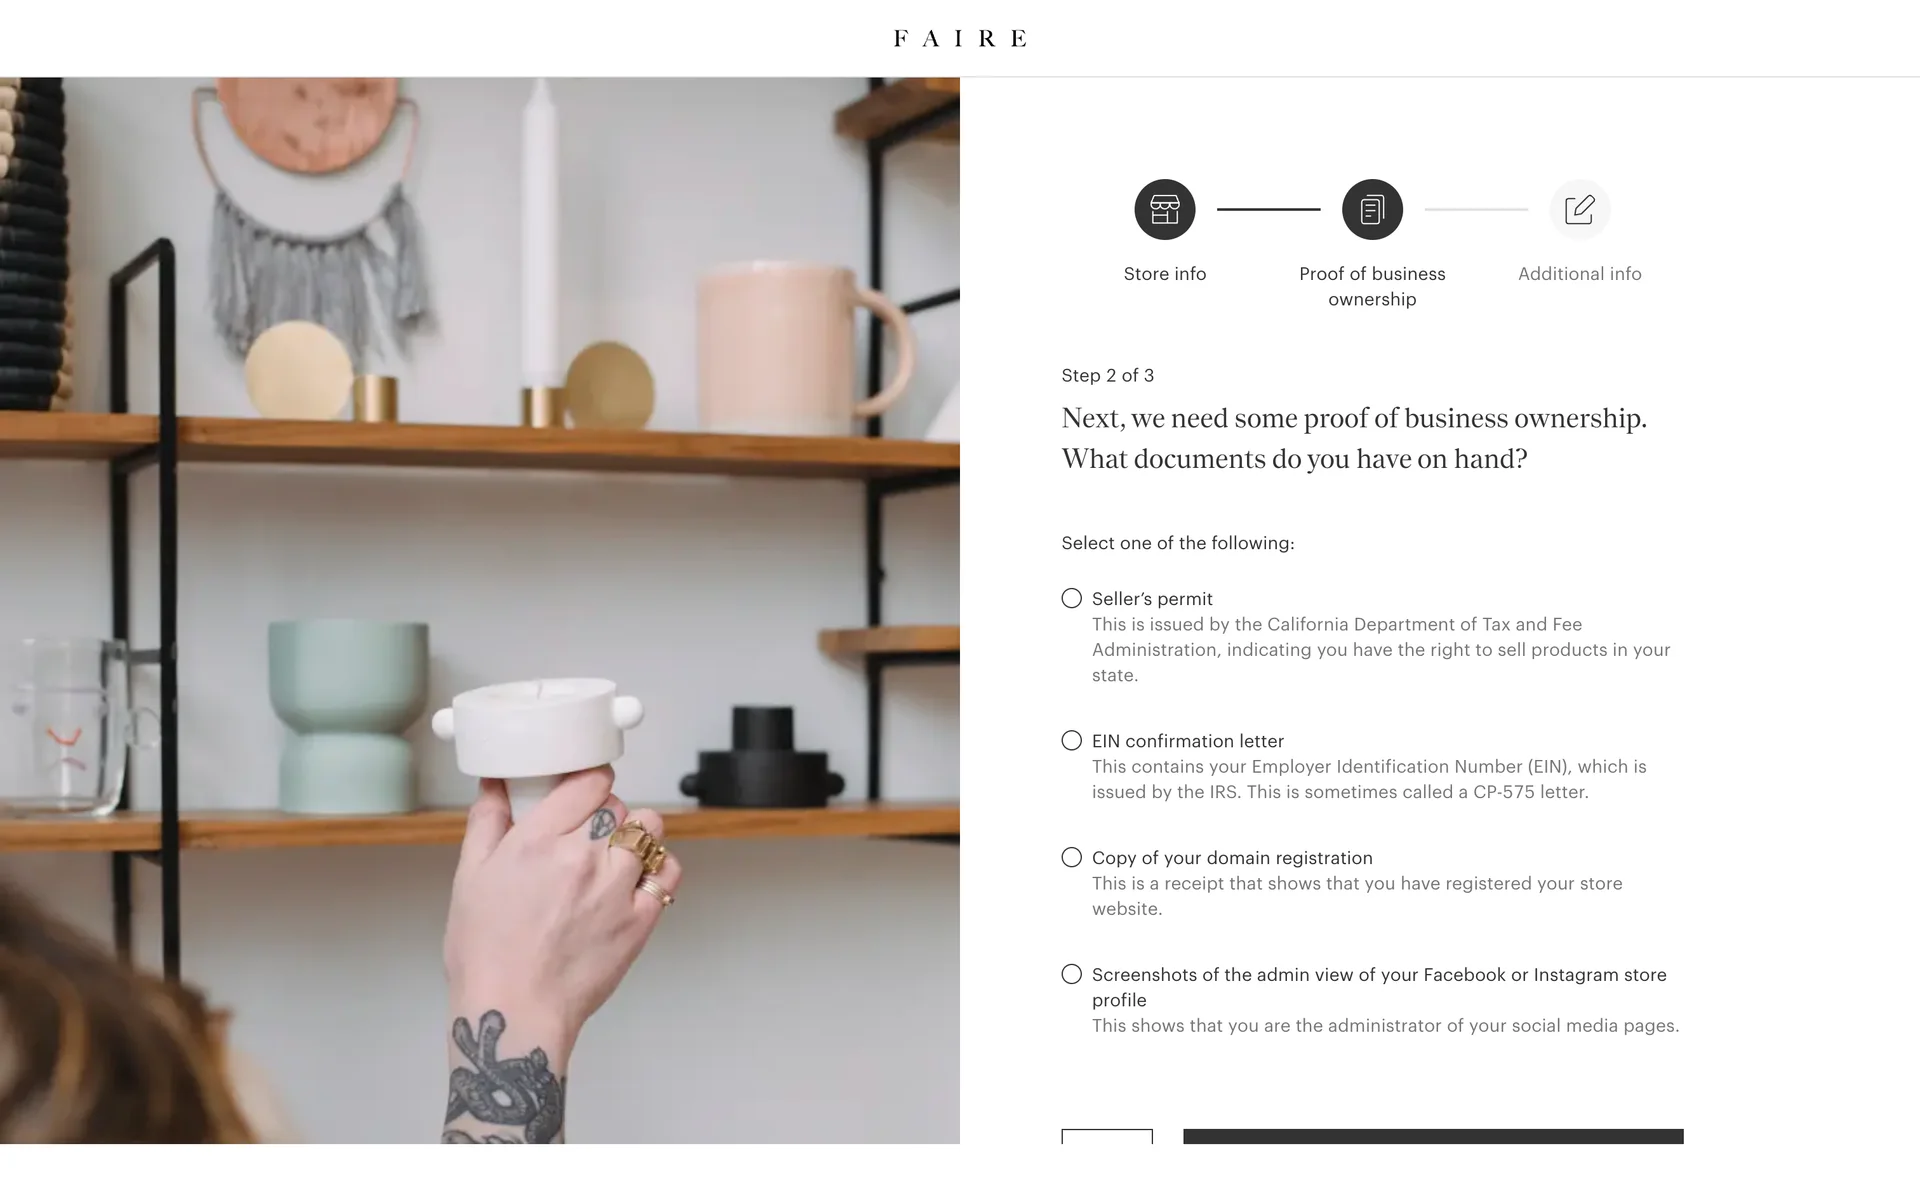Click the Screenshots of the admin view label
The image size is (1920, 1200).
coord(1379,987)
